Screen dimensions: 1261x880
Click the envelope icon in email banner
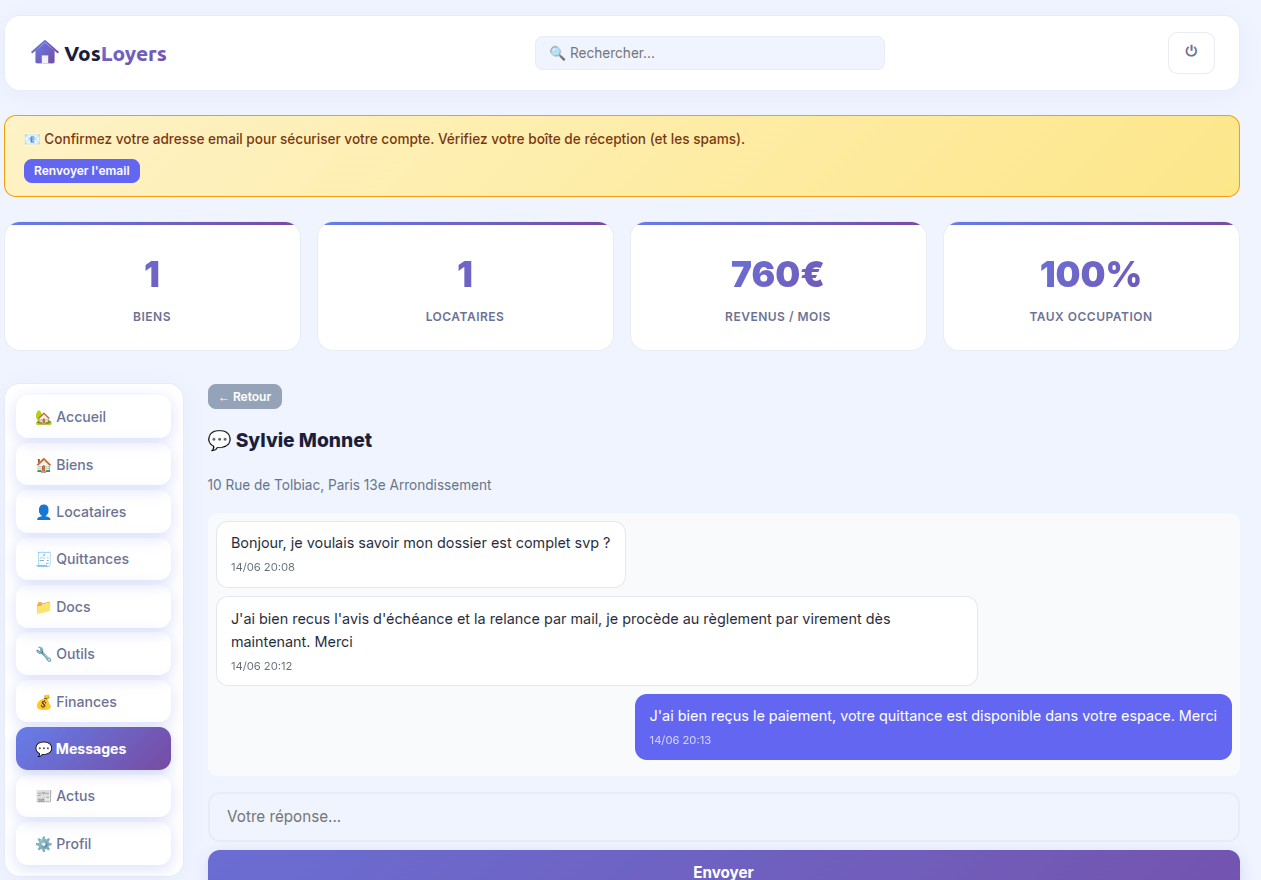point(32,139)
